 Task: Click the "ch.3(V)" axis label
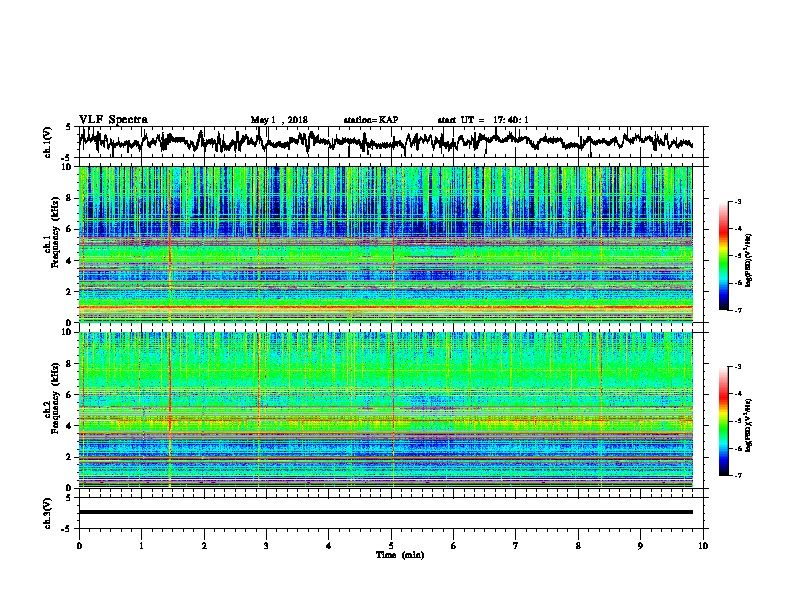(x=48, y=513)
